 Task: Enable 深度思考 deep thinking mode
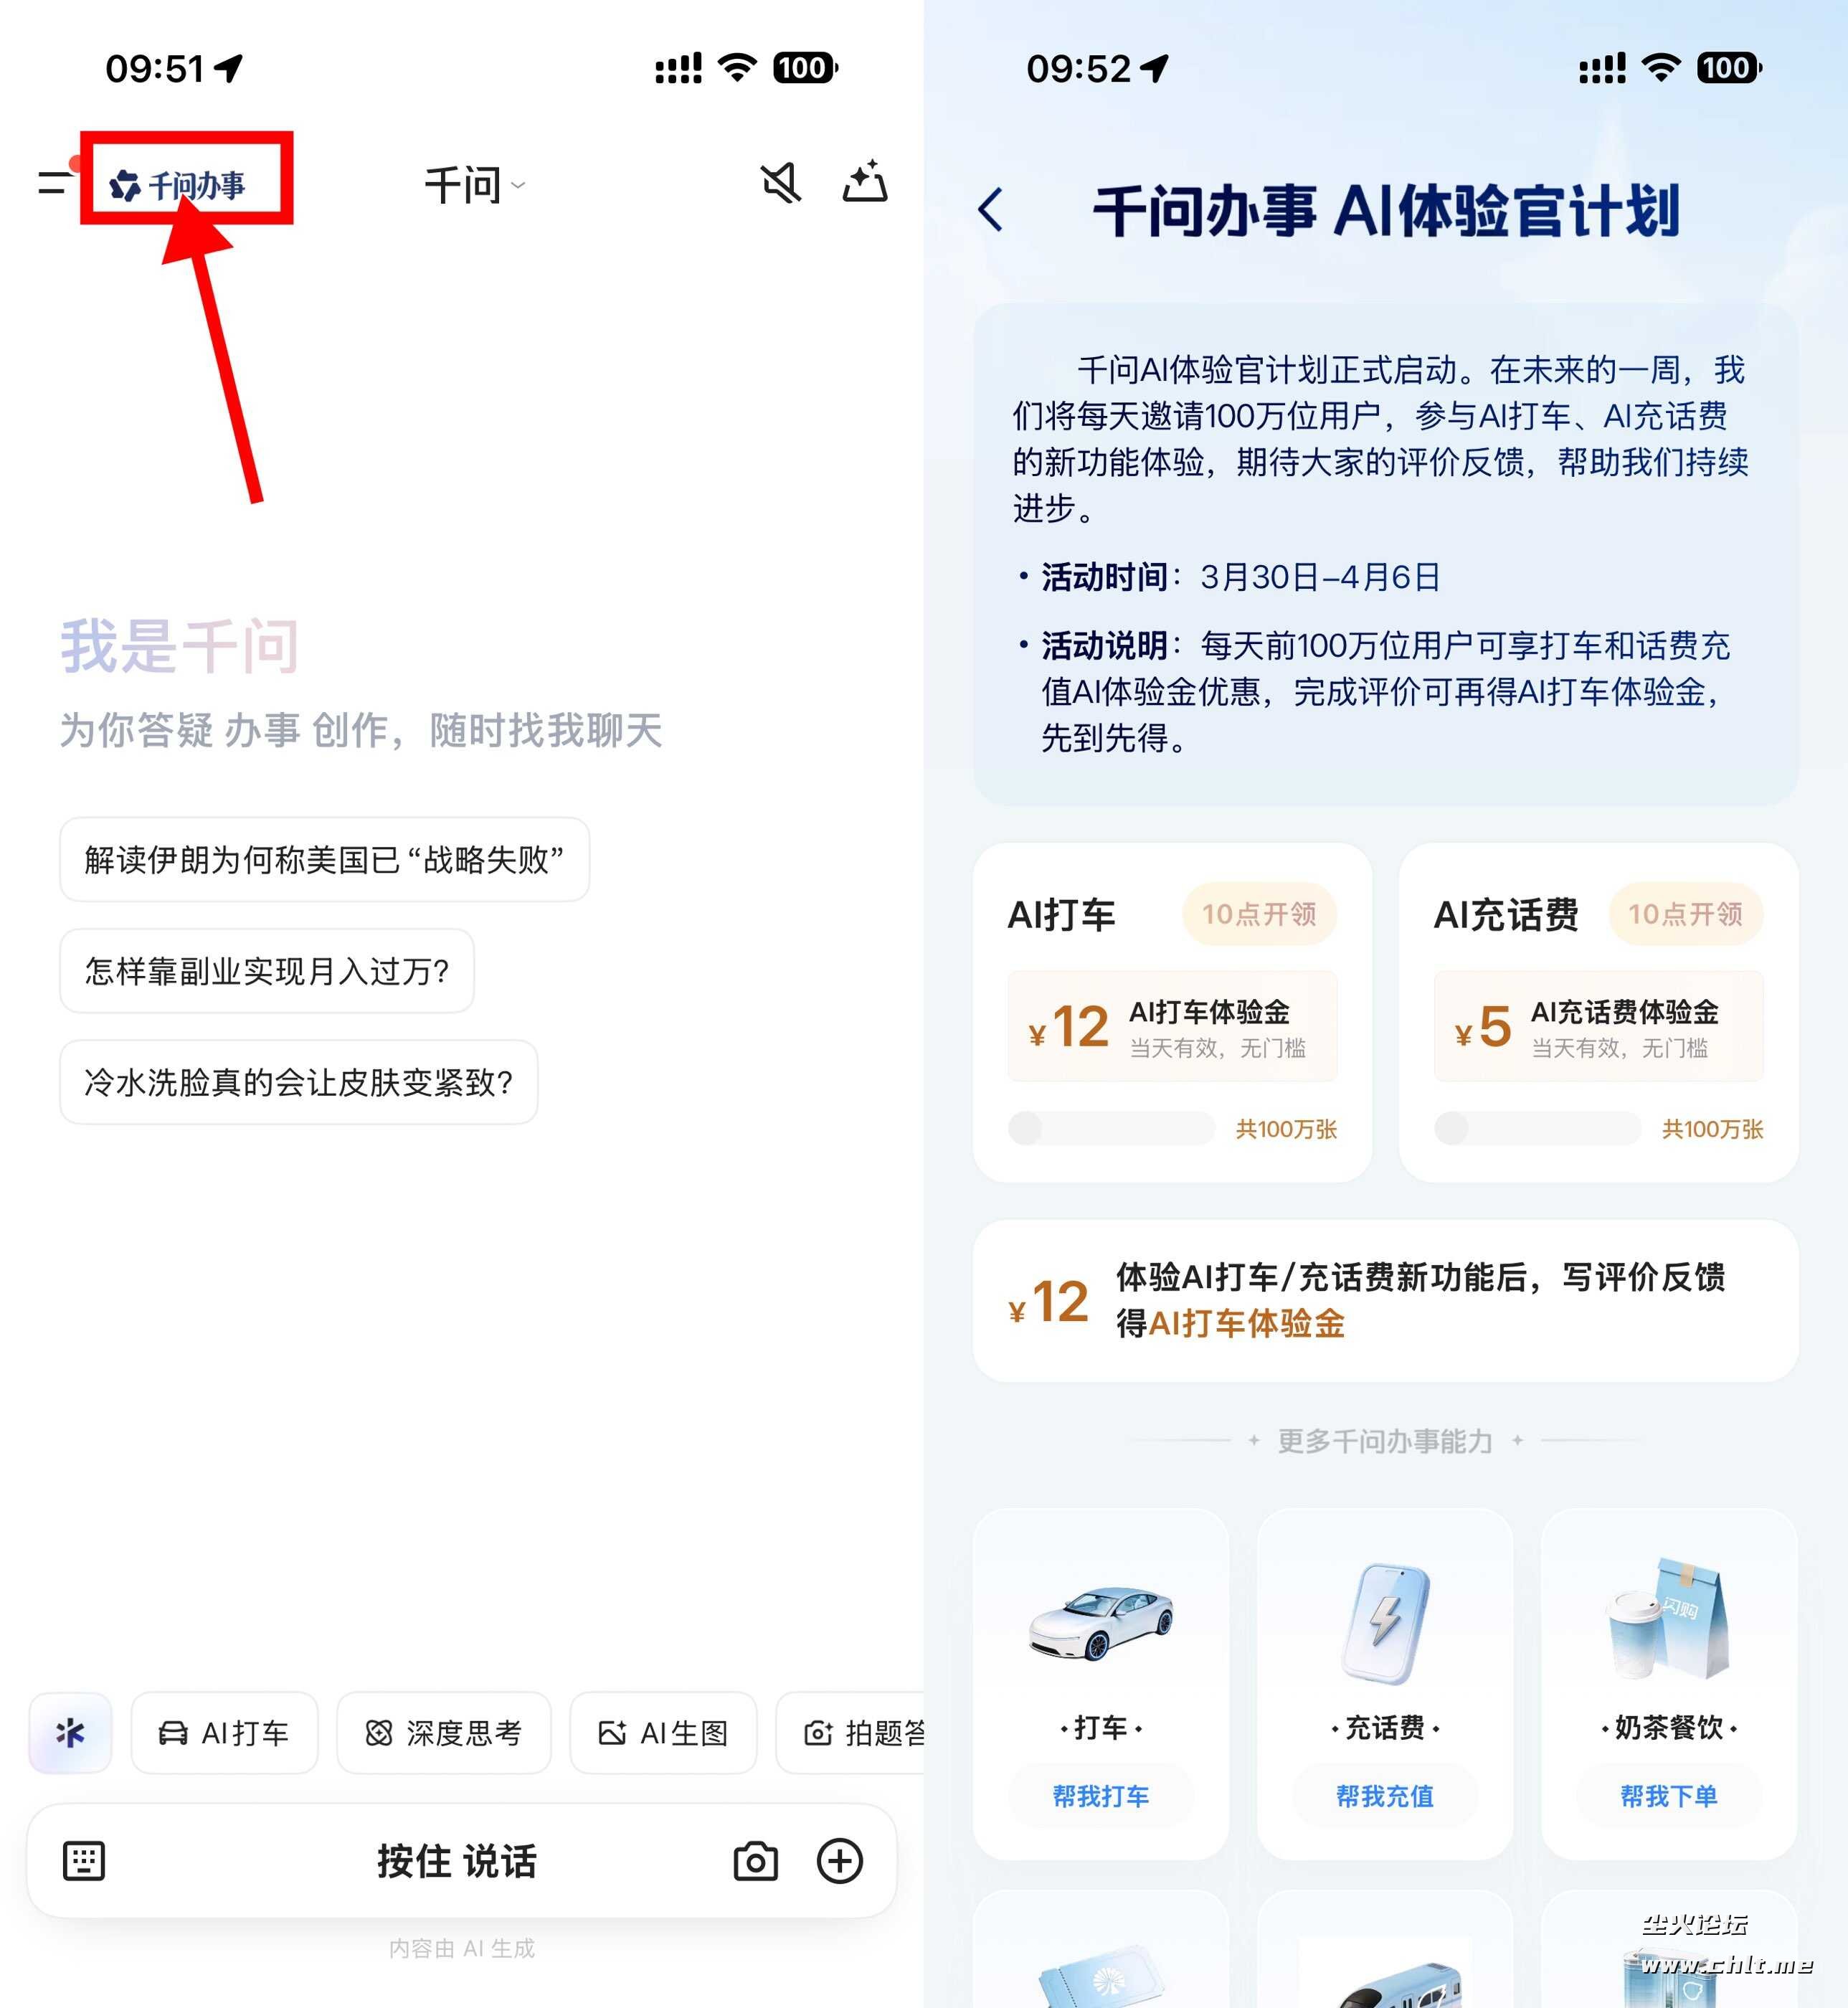point(444,1733)
